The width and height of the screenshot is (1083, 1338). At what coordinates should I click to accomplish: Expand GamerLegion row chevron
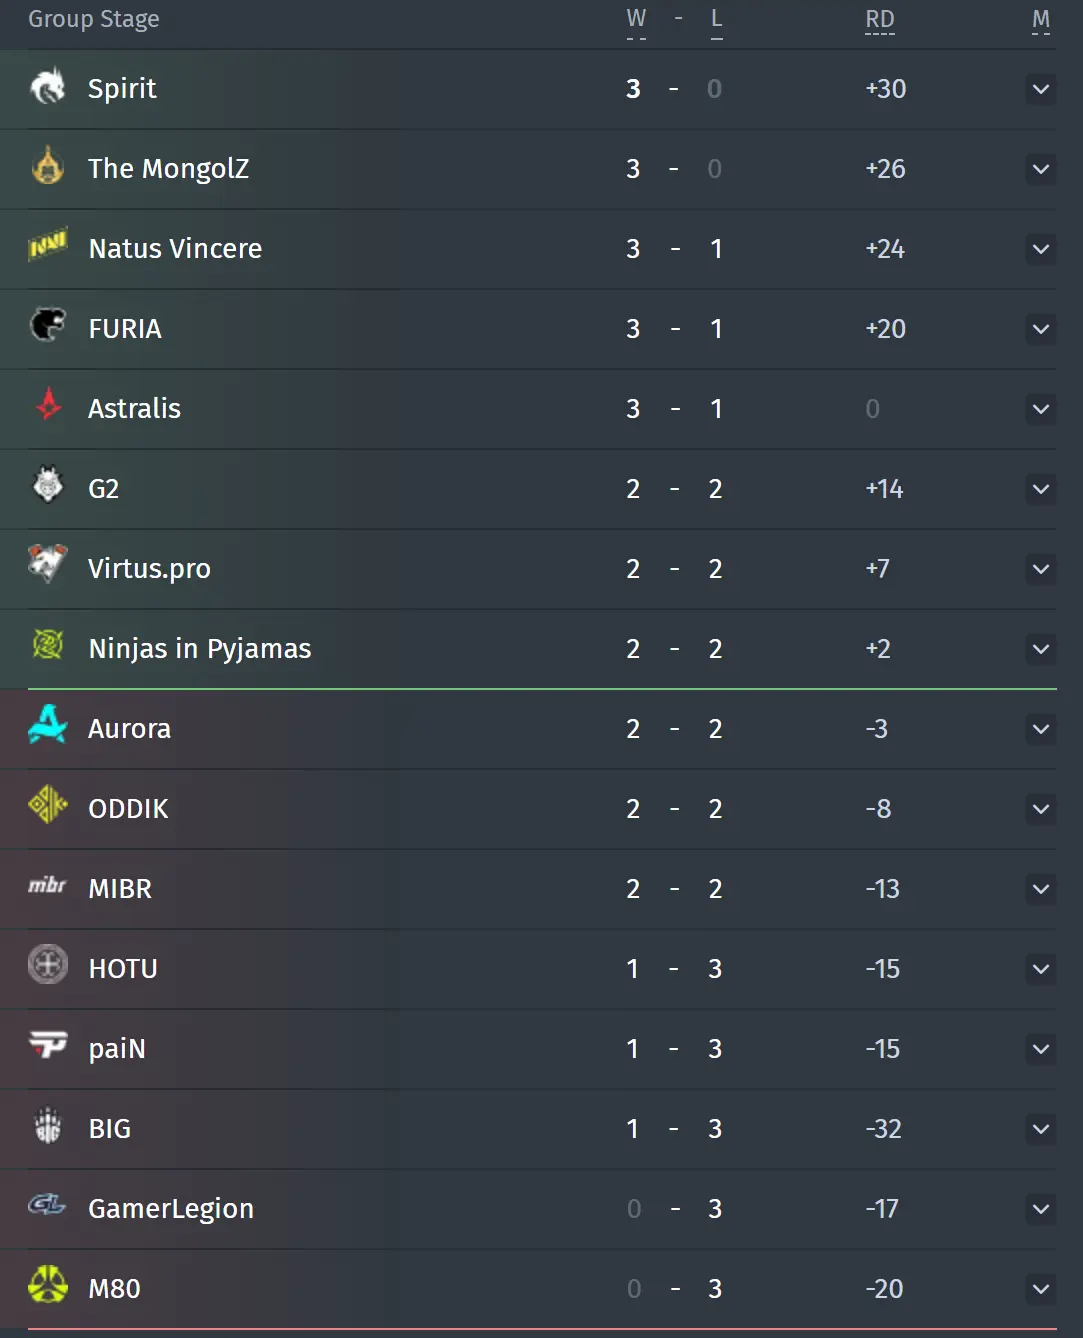tap(1041, 1209)
